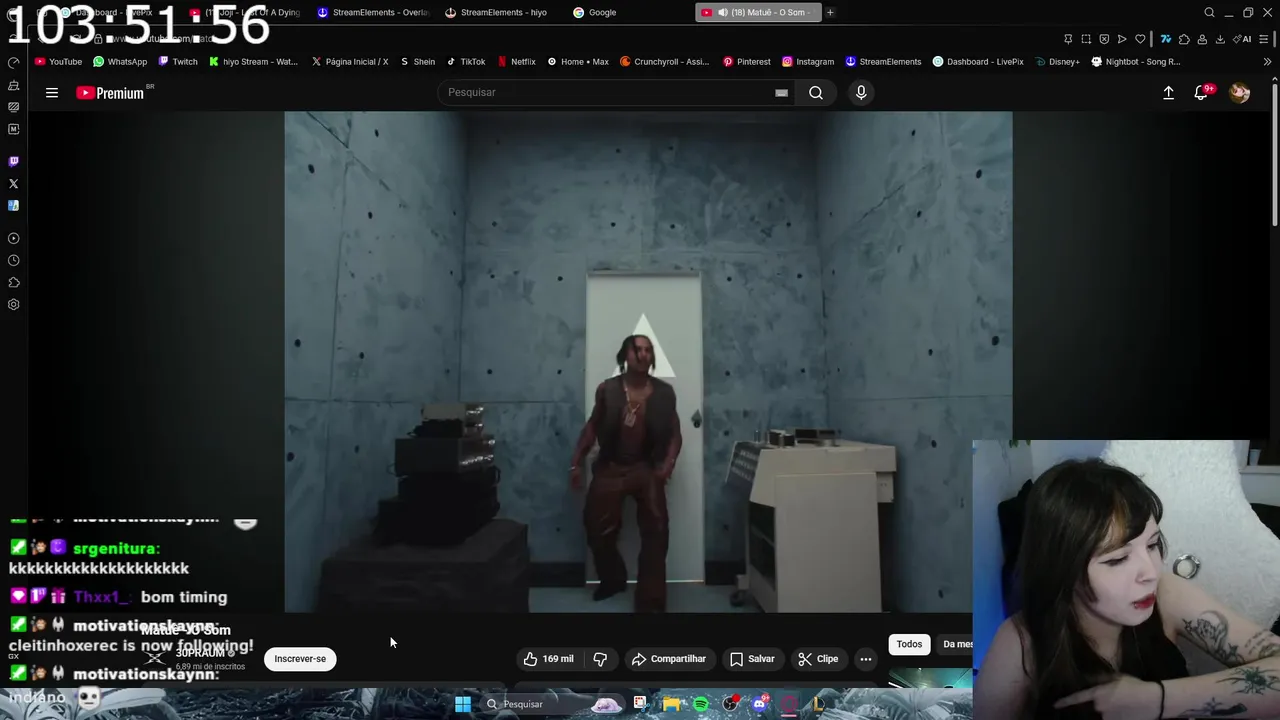Open YouTube notifications bell
Screen dimensions: 1280x720
click(x=1201, y=93)
